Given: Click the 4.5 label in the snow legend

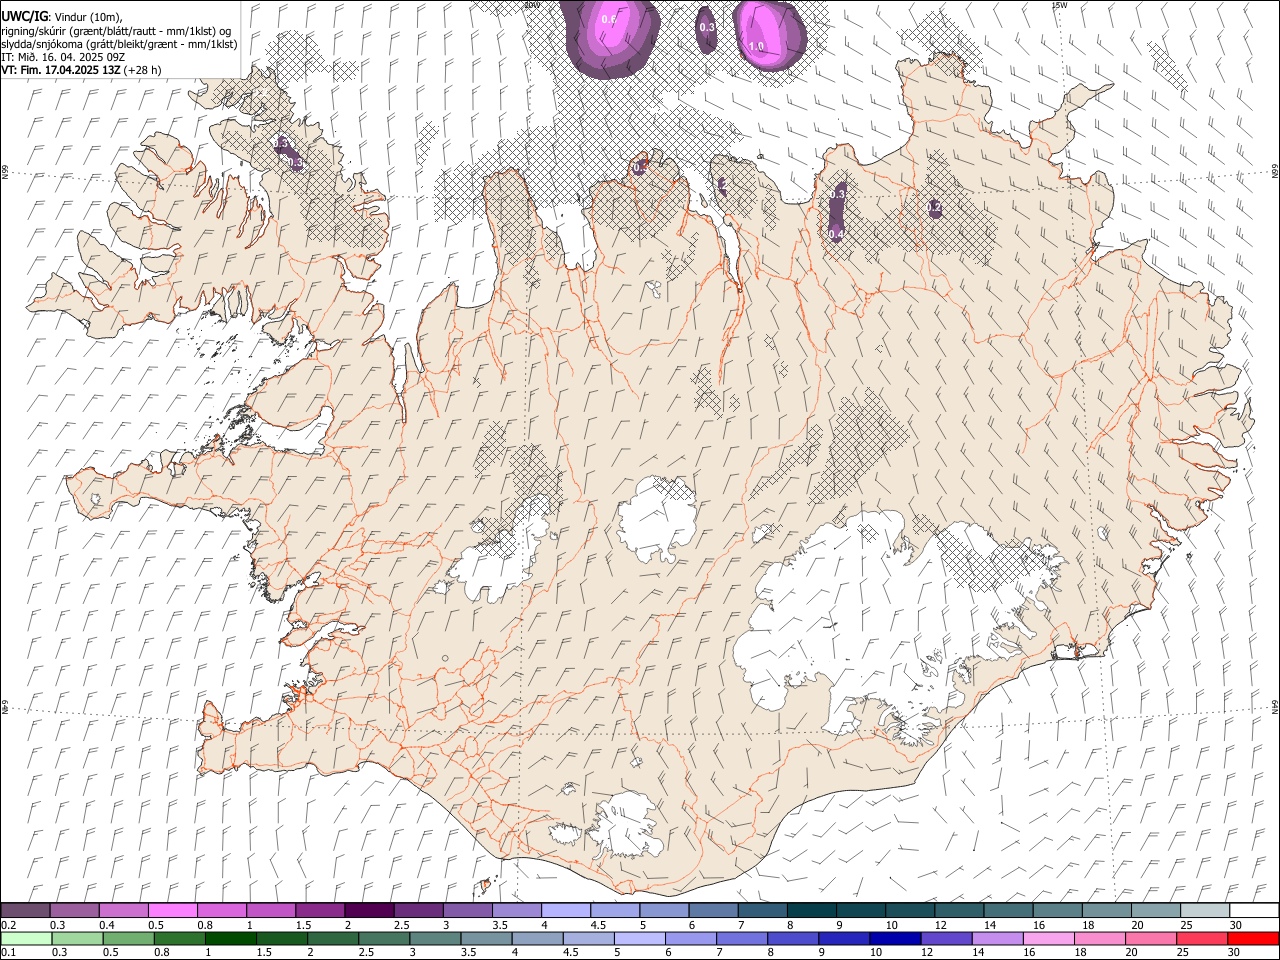Looking at the screenshot, I should pos(598,925).
